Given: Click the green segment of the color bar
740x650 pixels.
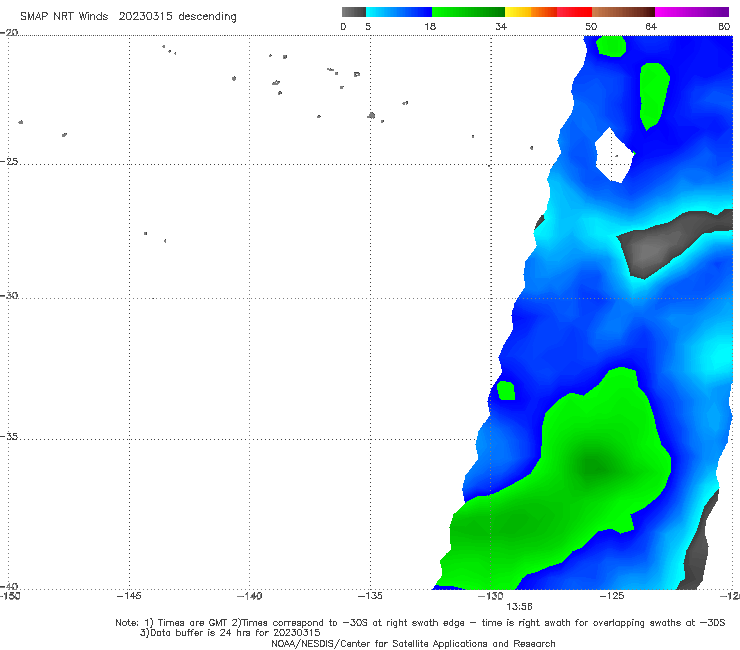Looking at the screenshot, I should [x=468, y=12].
